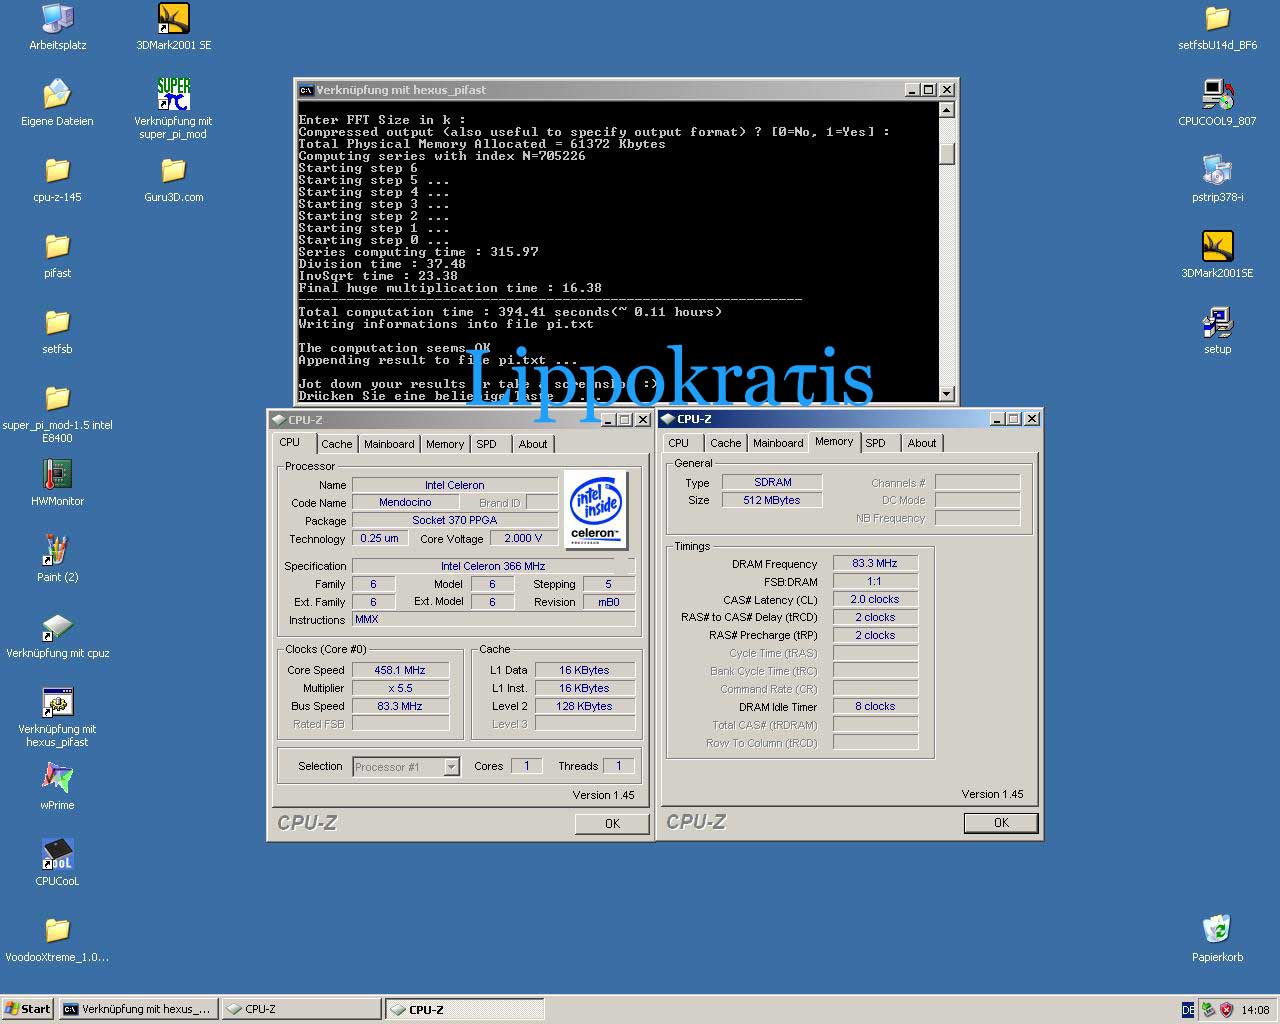1280x1024 pixels.
Task: Select hexus_pifast taskbar button
Action: [x=138, y=1009]
